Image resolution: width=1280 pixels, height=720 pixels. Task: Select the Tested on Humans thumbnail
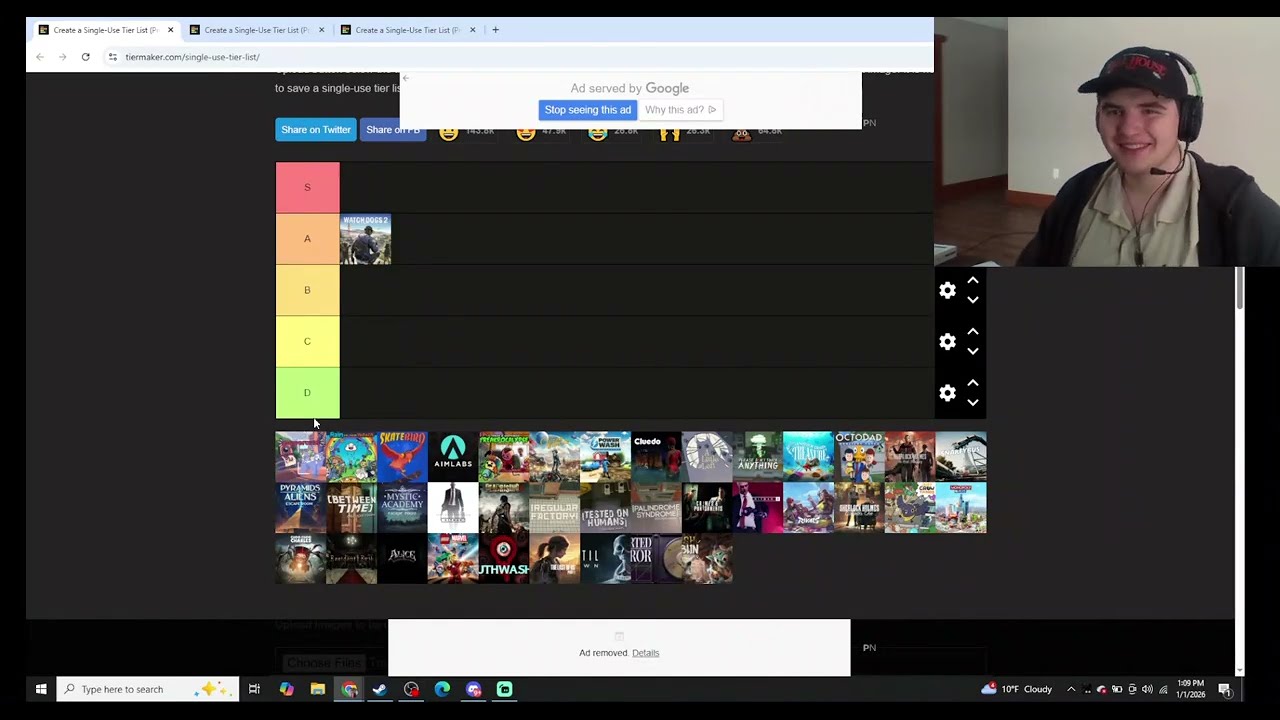click(605, 508)
